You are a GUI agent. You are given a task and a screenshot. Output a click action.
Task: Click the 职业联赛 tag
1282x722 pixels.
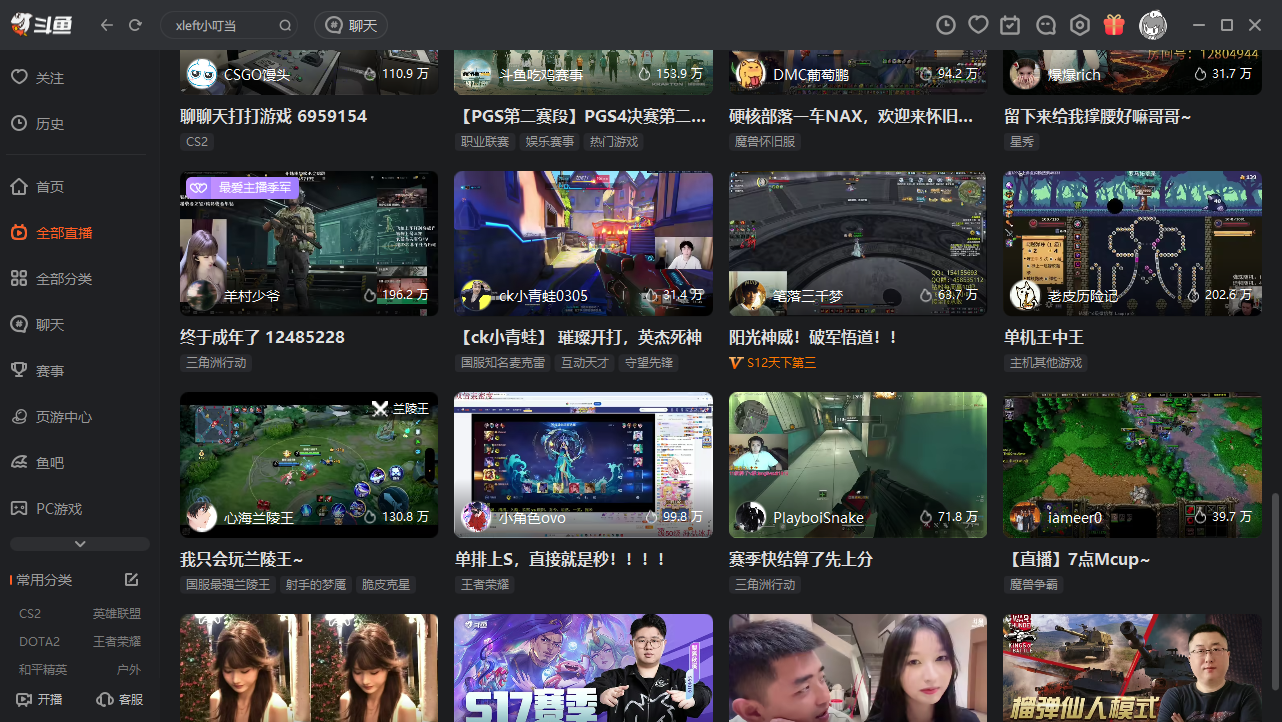485,142
